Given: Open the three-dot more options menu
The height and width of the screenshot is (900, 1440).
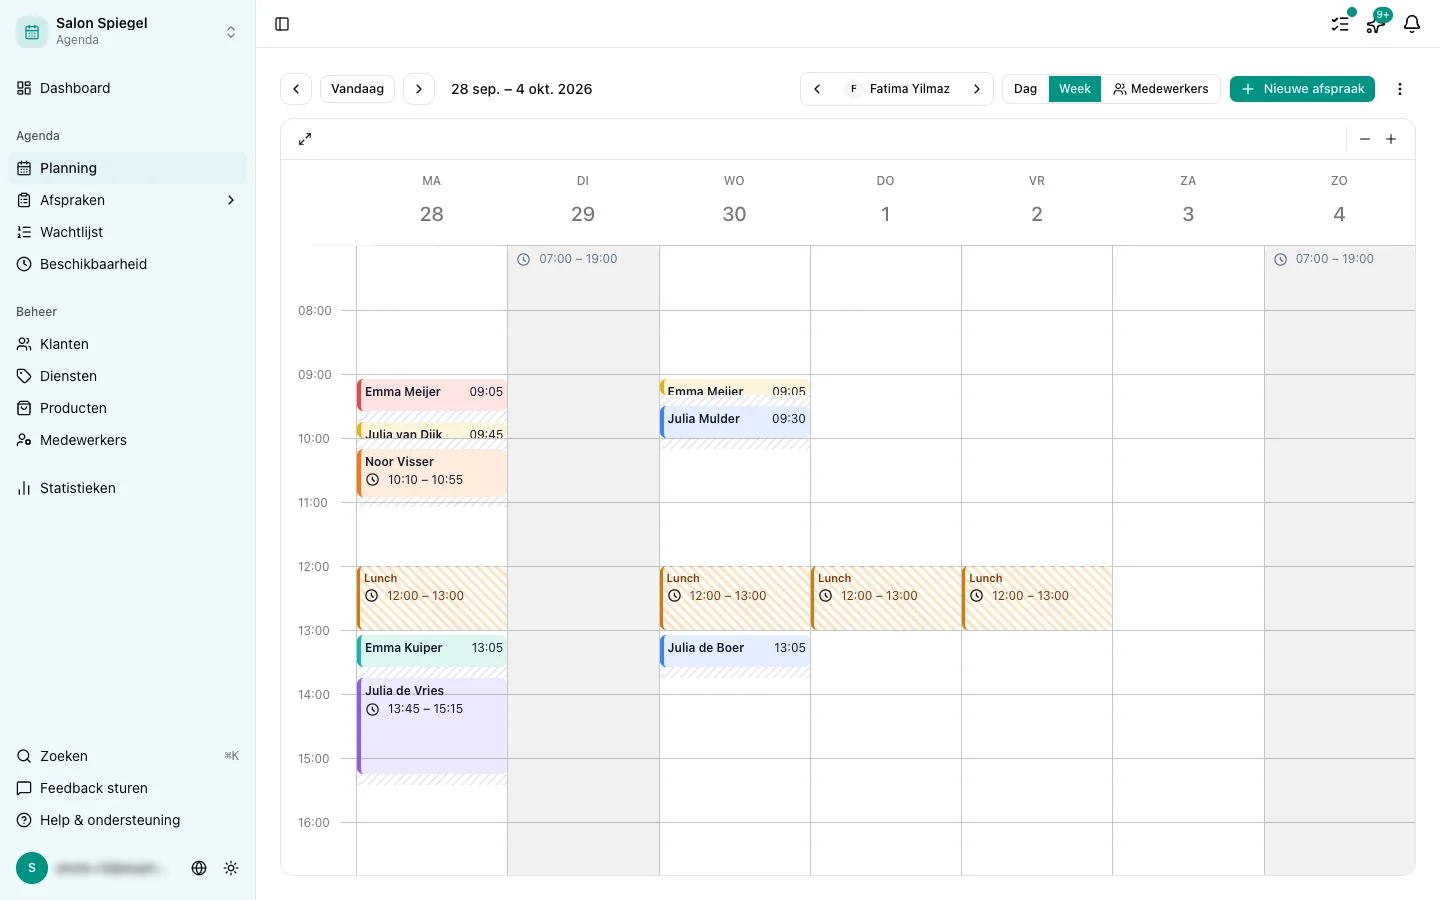Looking at the screenshot, I should coord(1400,89).
